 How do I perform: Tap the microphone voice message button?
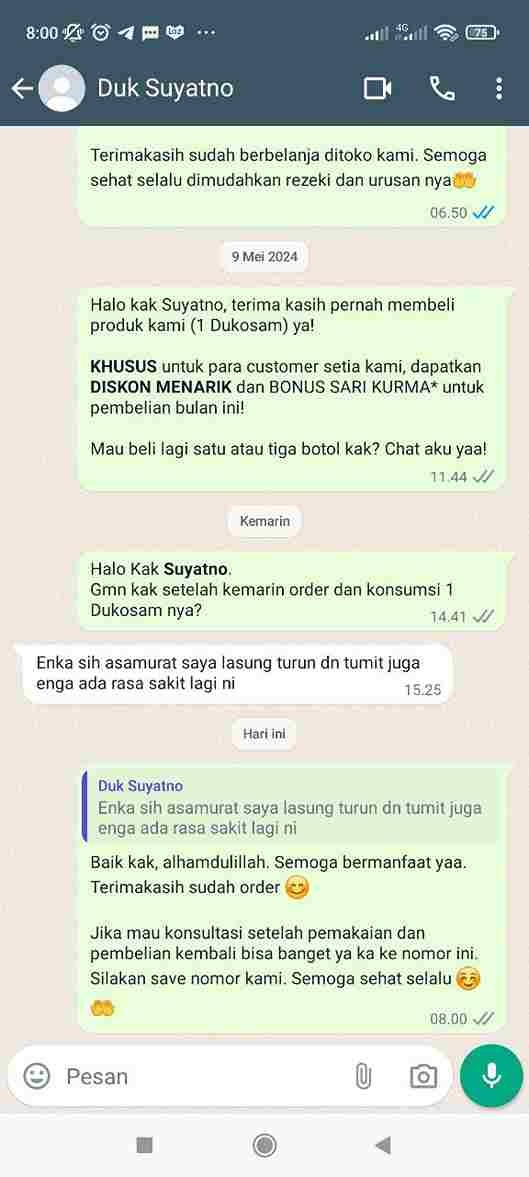491,1076
